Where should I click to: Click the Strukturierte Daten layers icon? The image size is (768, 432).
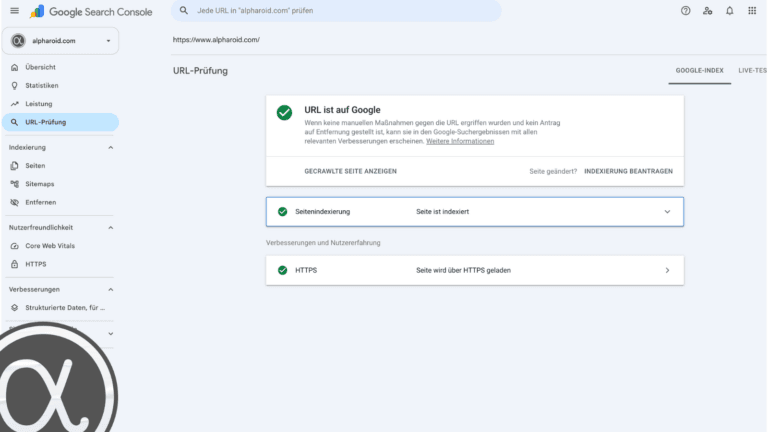pyautogui.click(x=15, y=308)
